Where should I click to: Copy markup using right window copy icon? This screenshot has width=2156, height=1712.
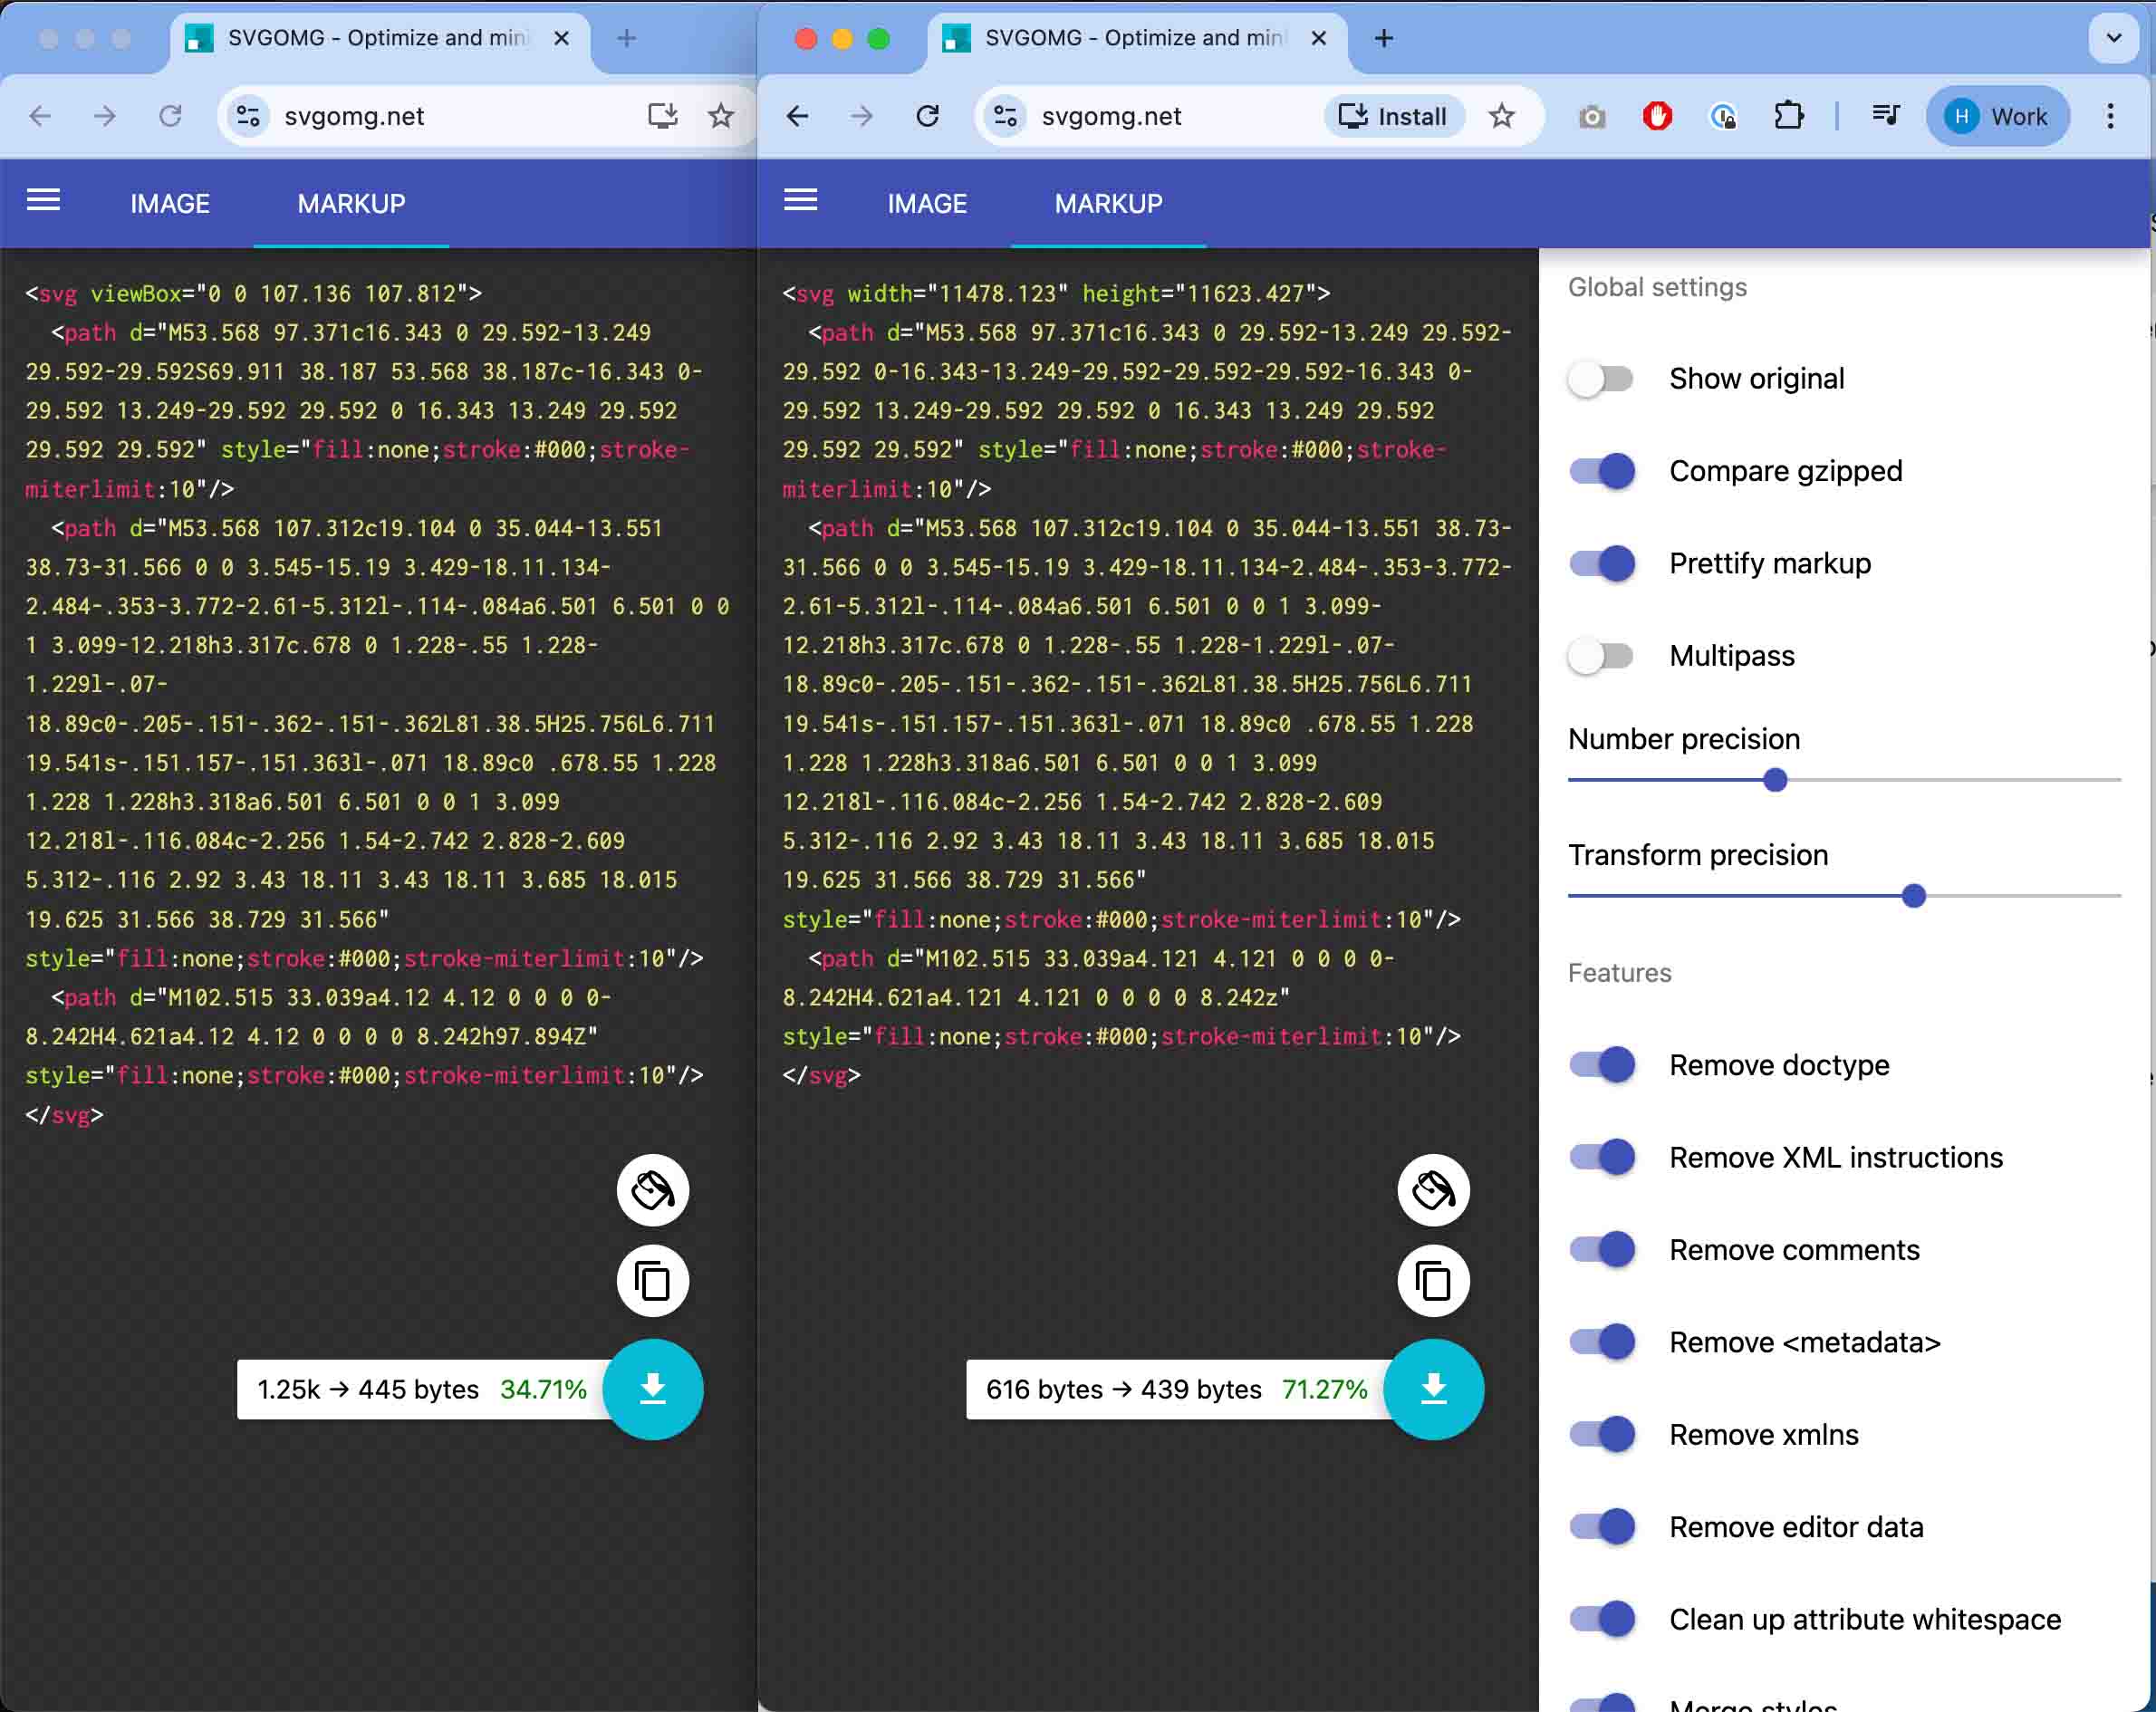click(1433, 1281)
